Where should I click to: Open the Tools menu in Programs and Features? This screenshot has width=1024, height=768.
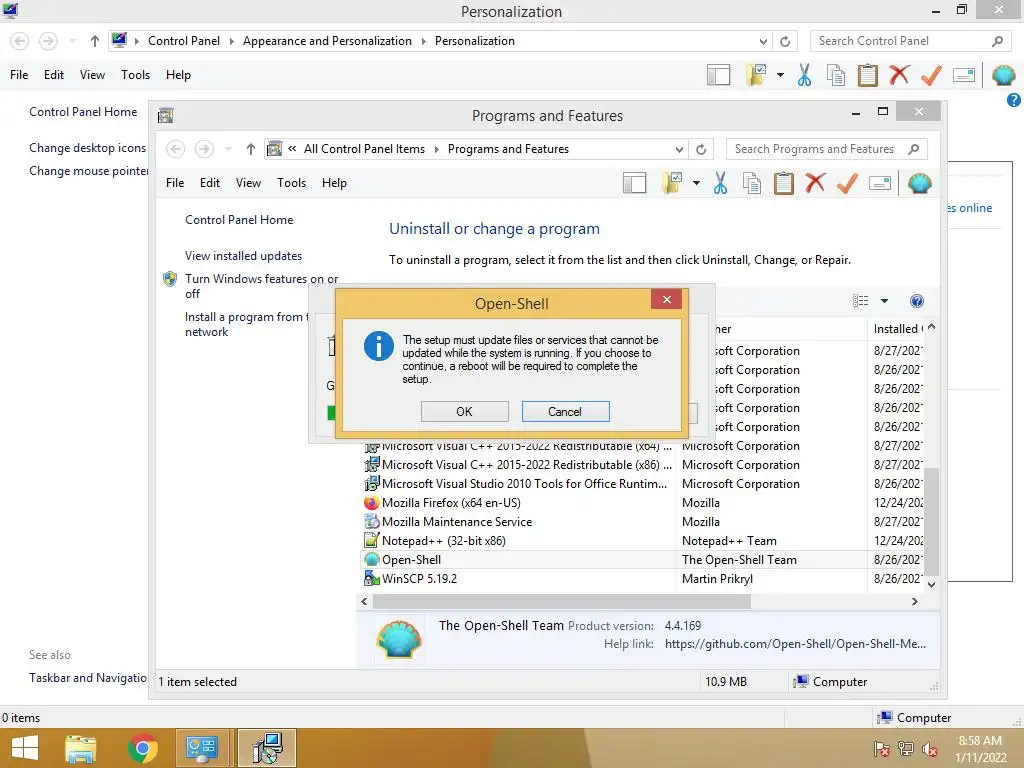[x=291, y=183]
